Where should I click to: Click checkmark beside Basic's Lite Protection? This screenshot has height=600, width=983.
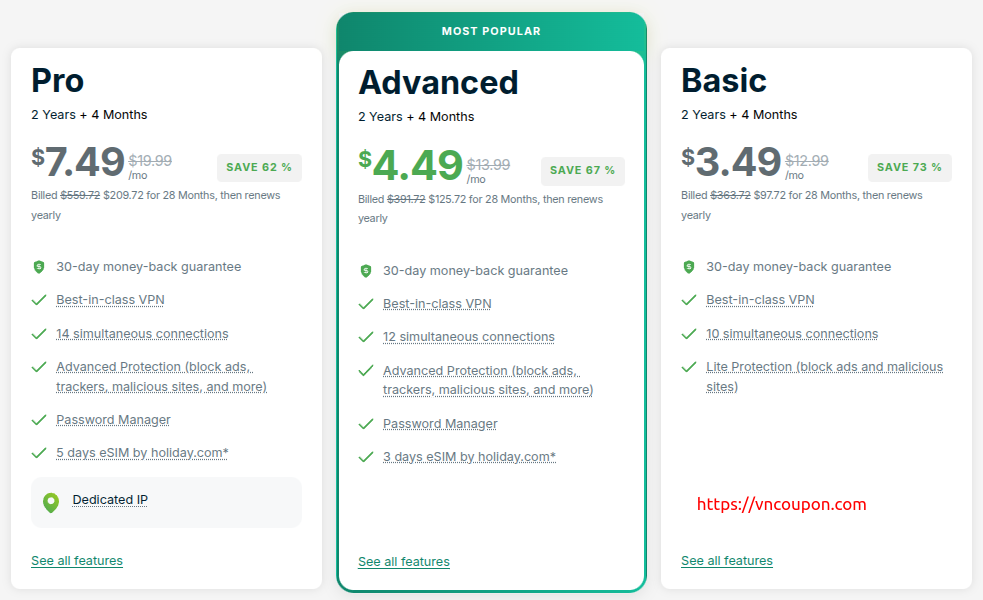pyautogui.click(x=689, y=367)
